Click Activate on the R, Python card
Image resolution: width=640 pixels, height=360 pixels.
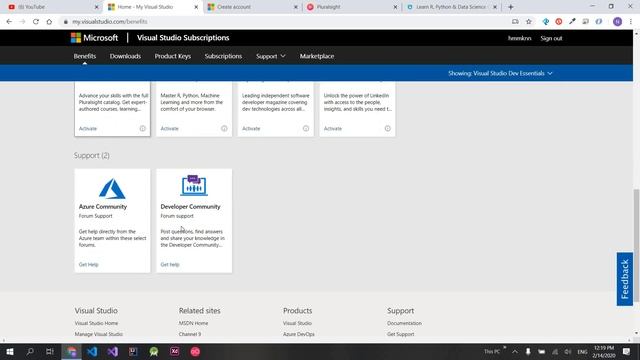coord(169,129)
